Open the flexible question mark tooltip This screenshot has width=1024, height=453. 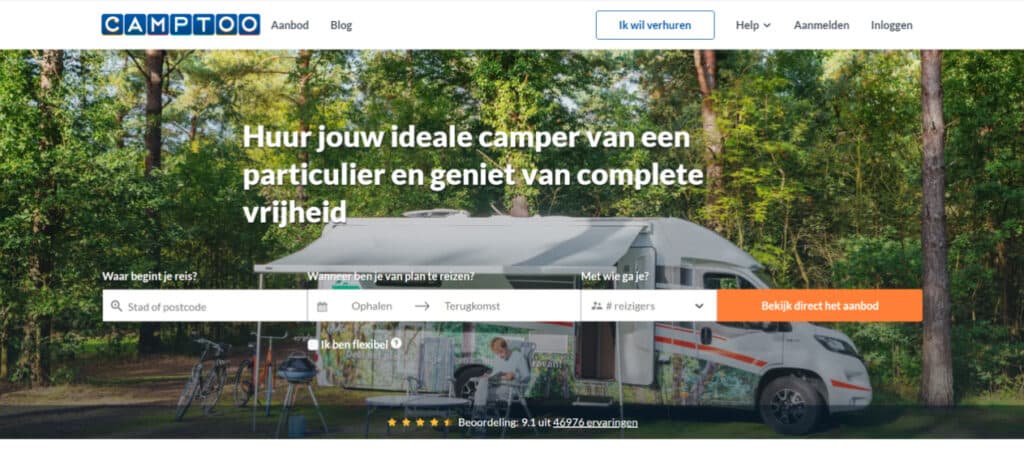[x=396, y=343]
